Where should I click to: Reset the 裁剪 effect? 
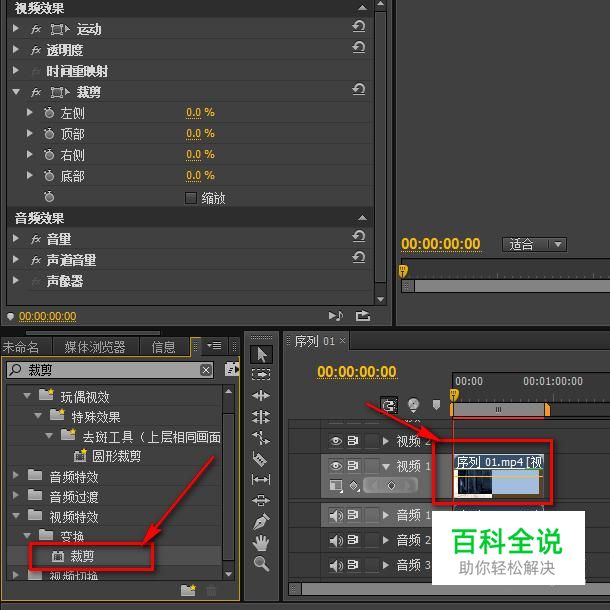[x=359, y=89]
